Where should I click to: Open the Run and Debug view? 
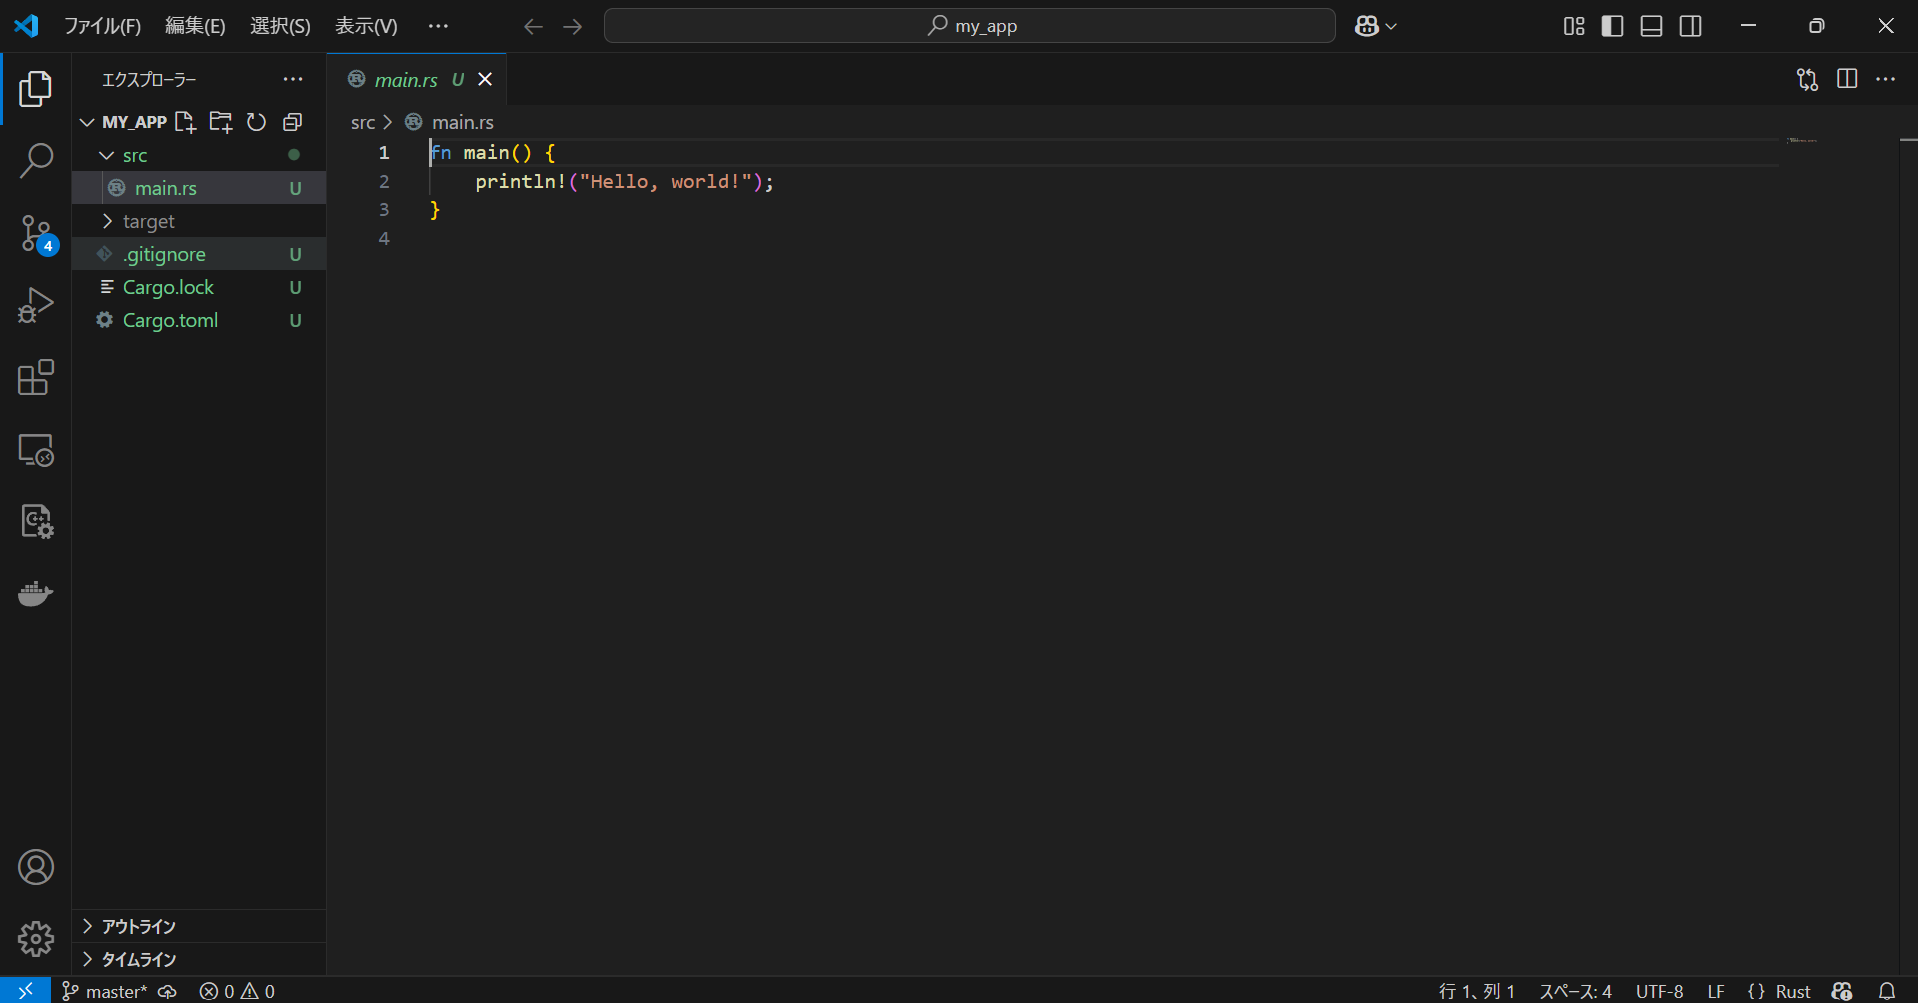(x=36, y=305)
